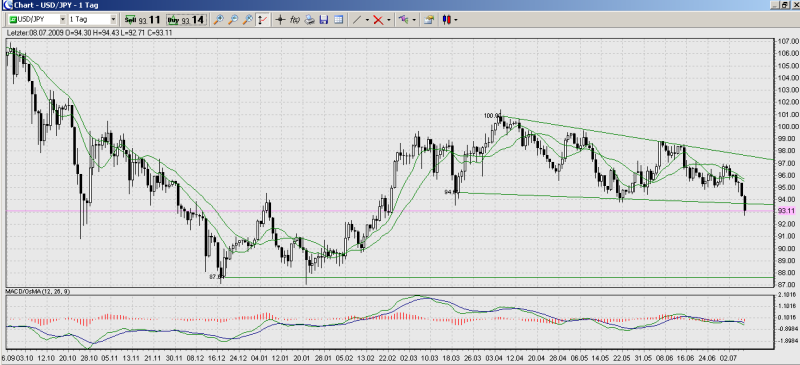Save the chart using floppy icon
This screenshot has width=800, height=365.
323,20
